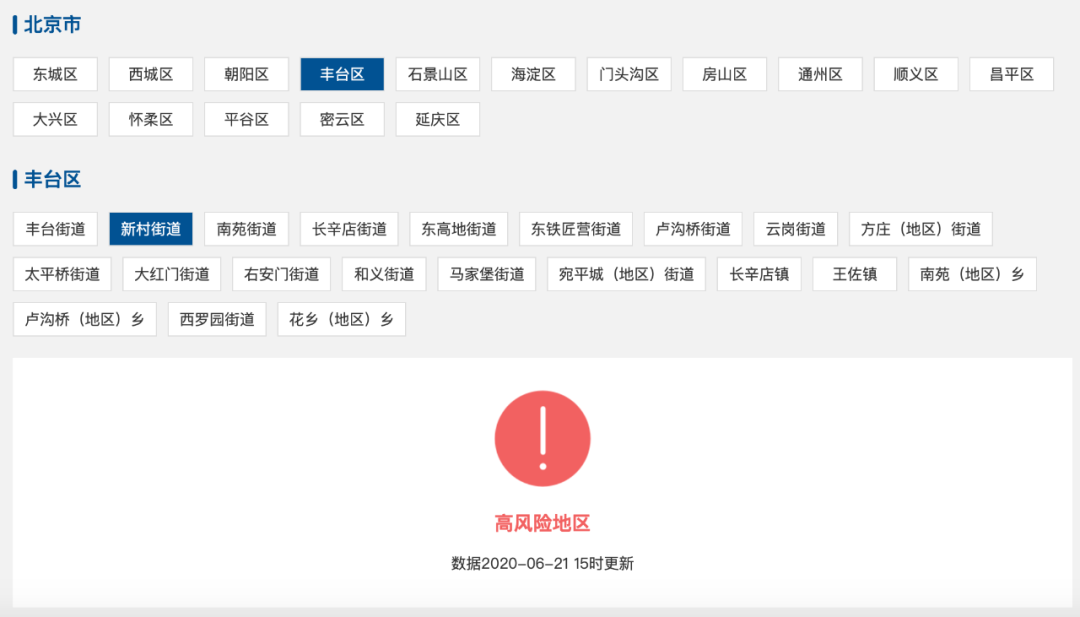
Task: Choose 西城区 district
Action: click(x=150, y=74)
